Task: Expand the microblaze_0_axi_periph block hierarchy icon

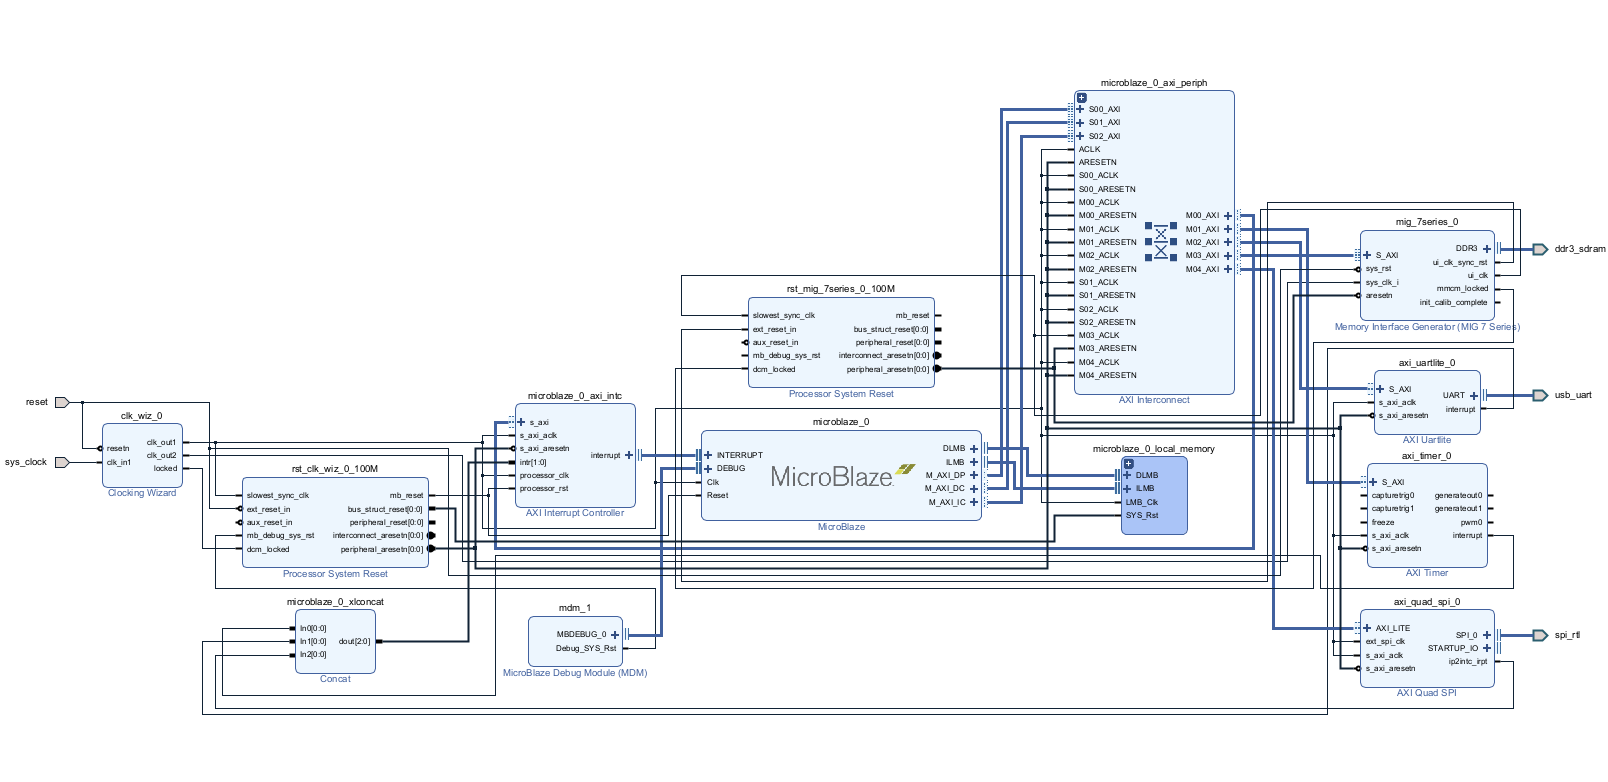Action: (x=1081, y=98)
